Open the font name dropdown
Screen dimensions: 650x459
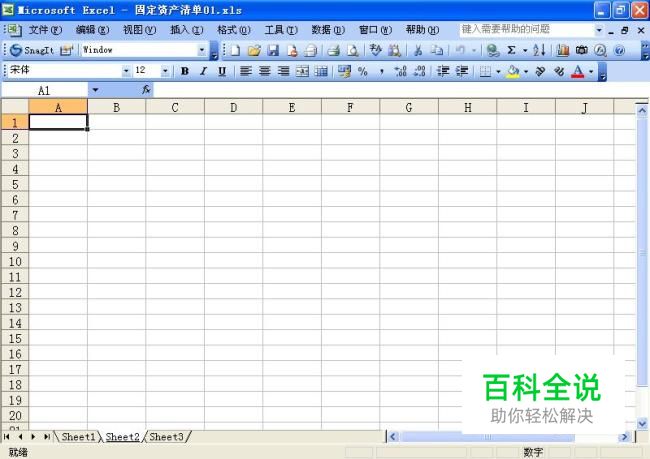[x=126, y=71]
